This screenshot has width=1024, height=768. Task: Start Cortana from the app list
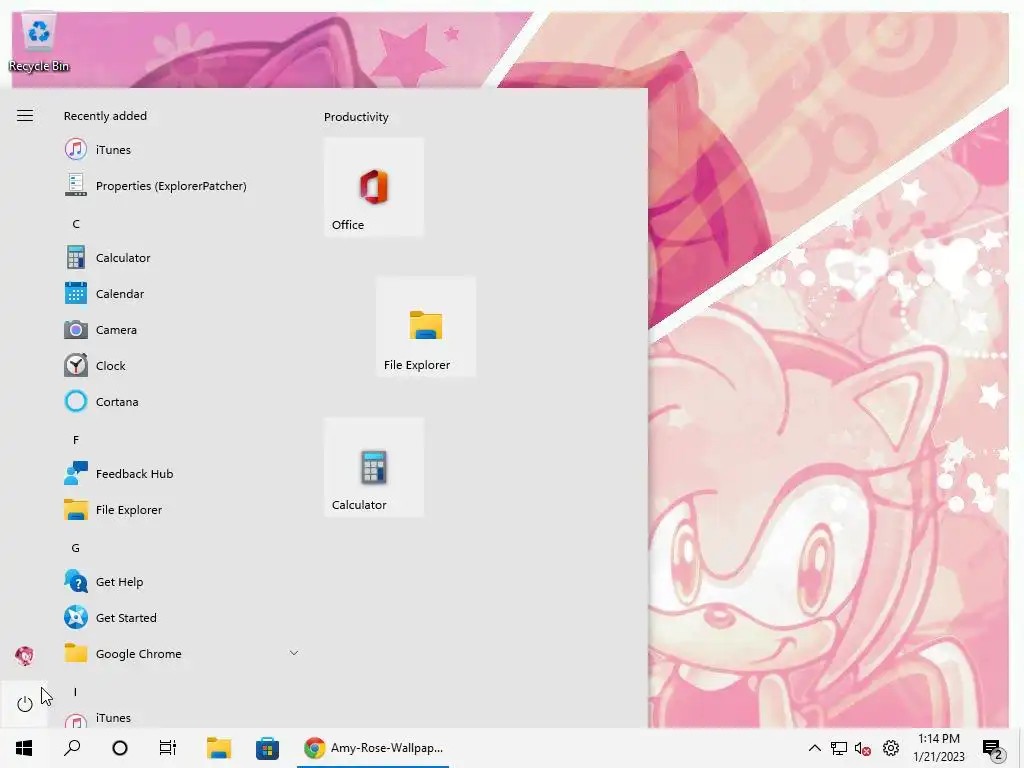pyautogui.click(x=180, y=401)
